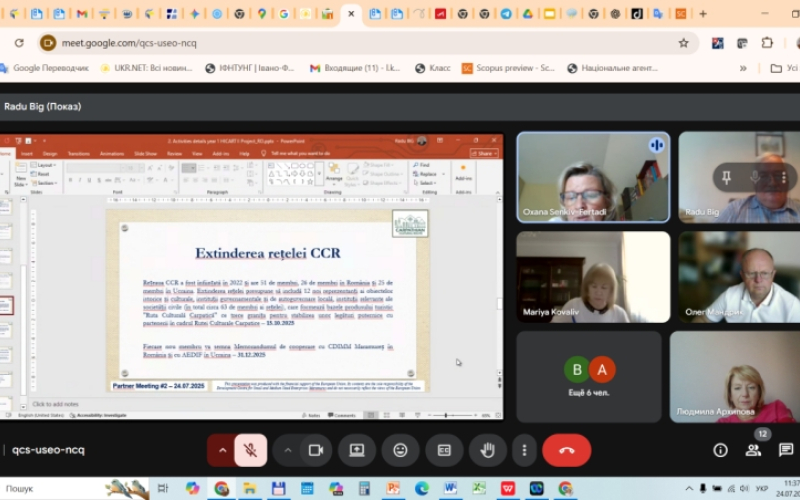
Task: Click mute icon on Radu Big's tile
Action: click(x=755, y=177)
